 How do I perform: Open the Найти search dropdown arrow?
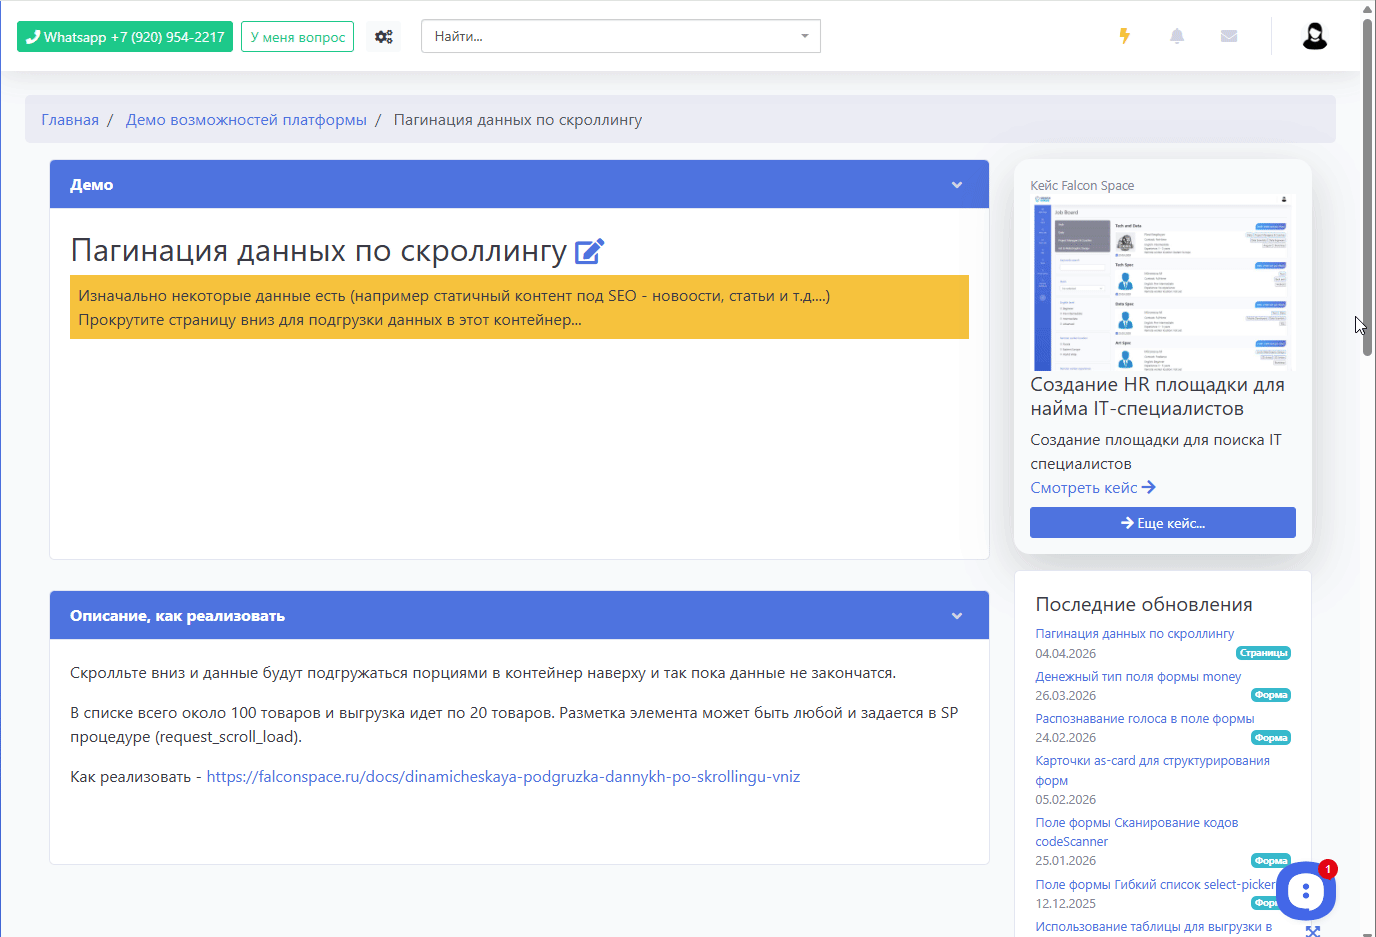(x=804, y=37)
